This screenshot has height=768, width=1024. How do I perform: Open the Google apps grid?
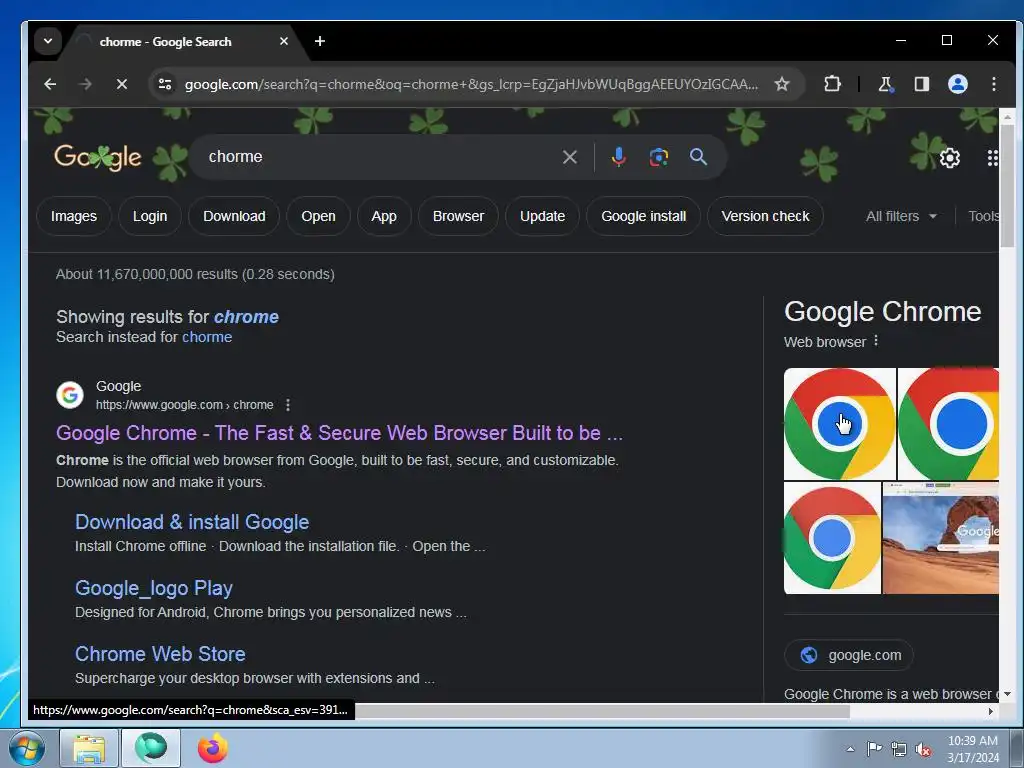click(993, 158)
